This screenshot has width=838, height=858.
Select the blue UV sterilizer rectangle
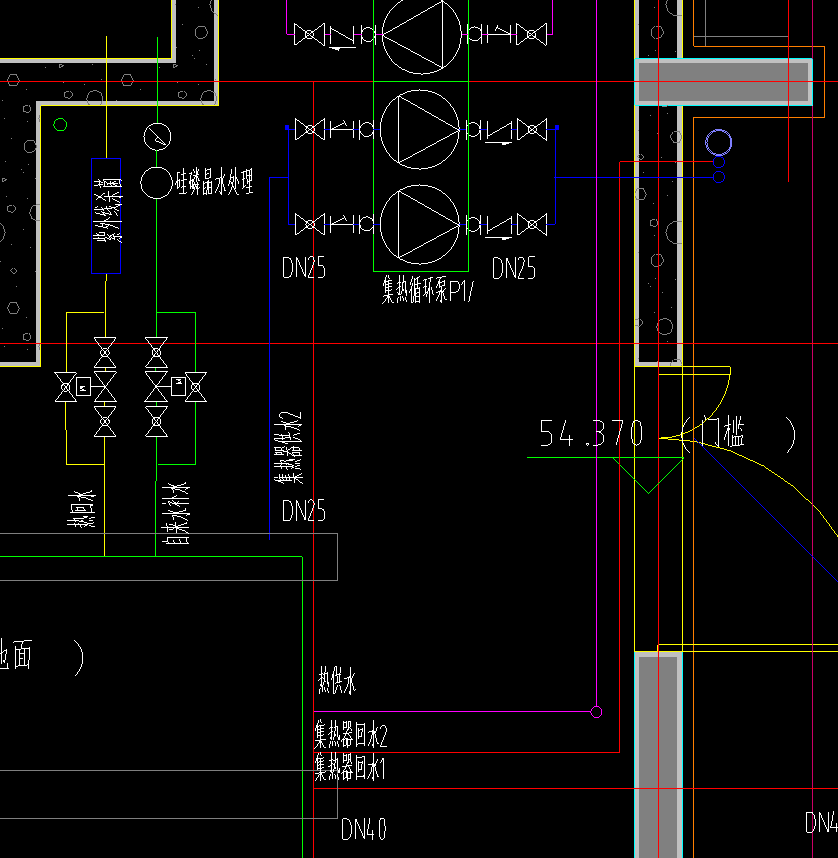(106, 216)
